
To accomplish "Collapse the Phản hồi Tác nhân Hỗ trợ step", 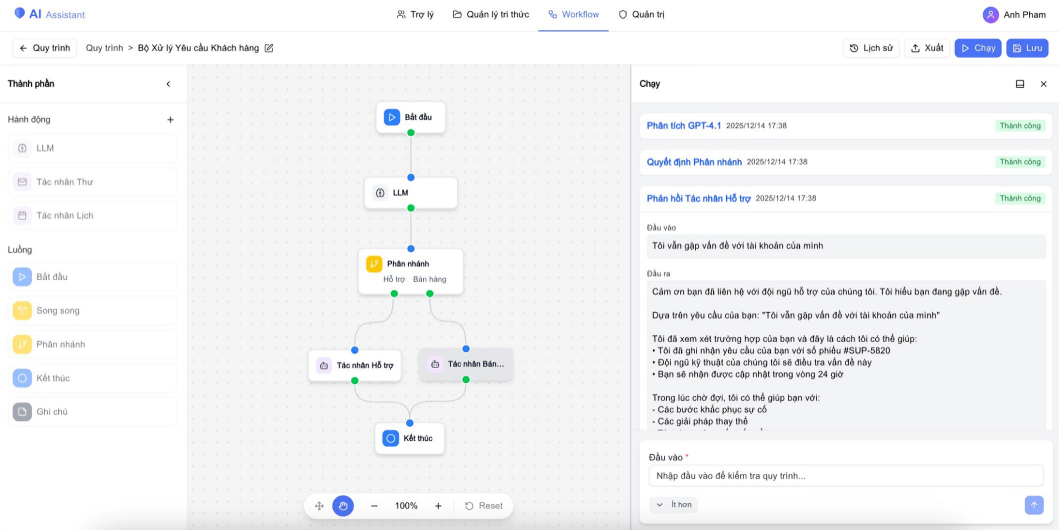I will [x=846, y=198].
